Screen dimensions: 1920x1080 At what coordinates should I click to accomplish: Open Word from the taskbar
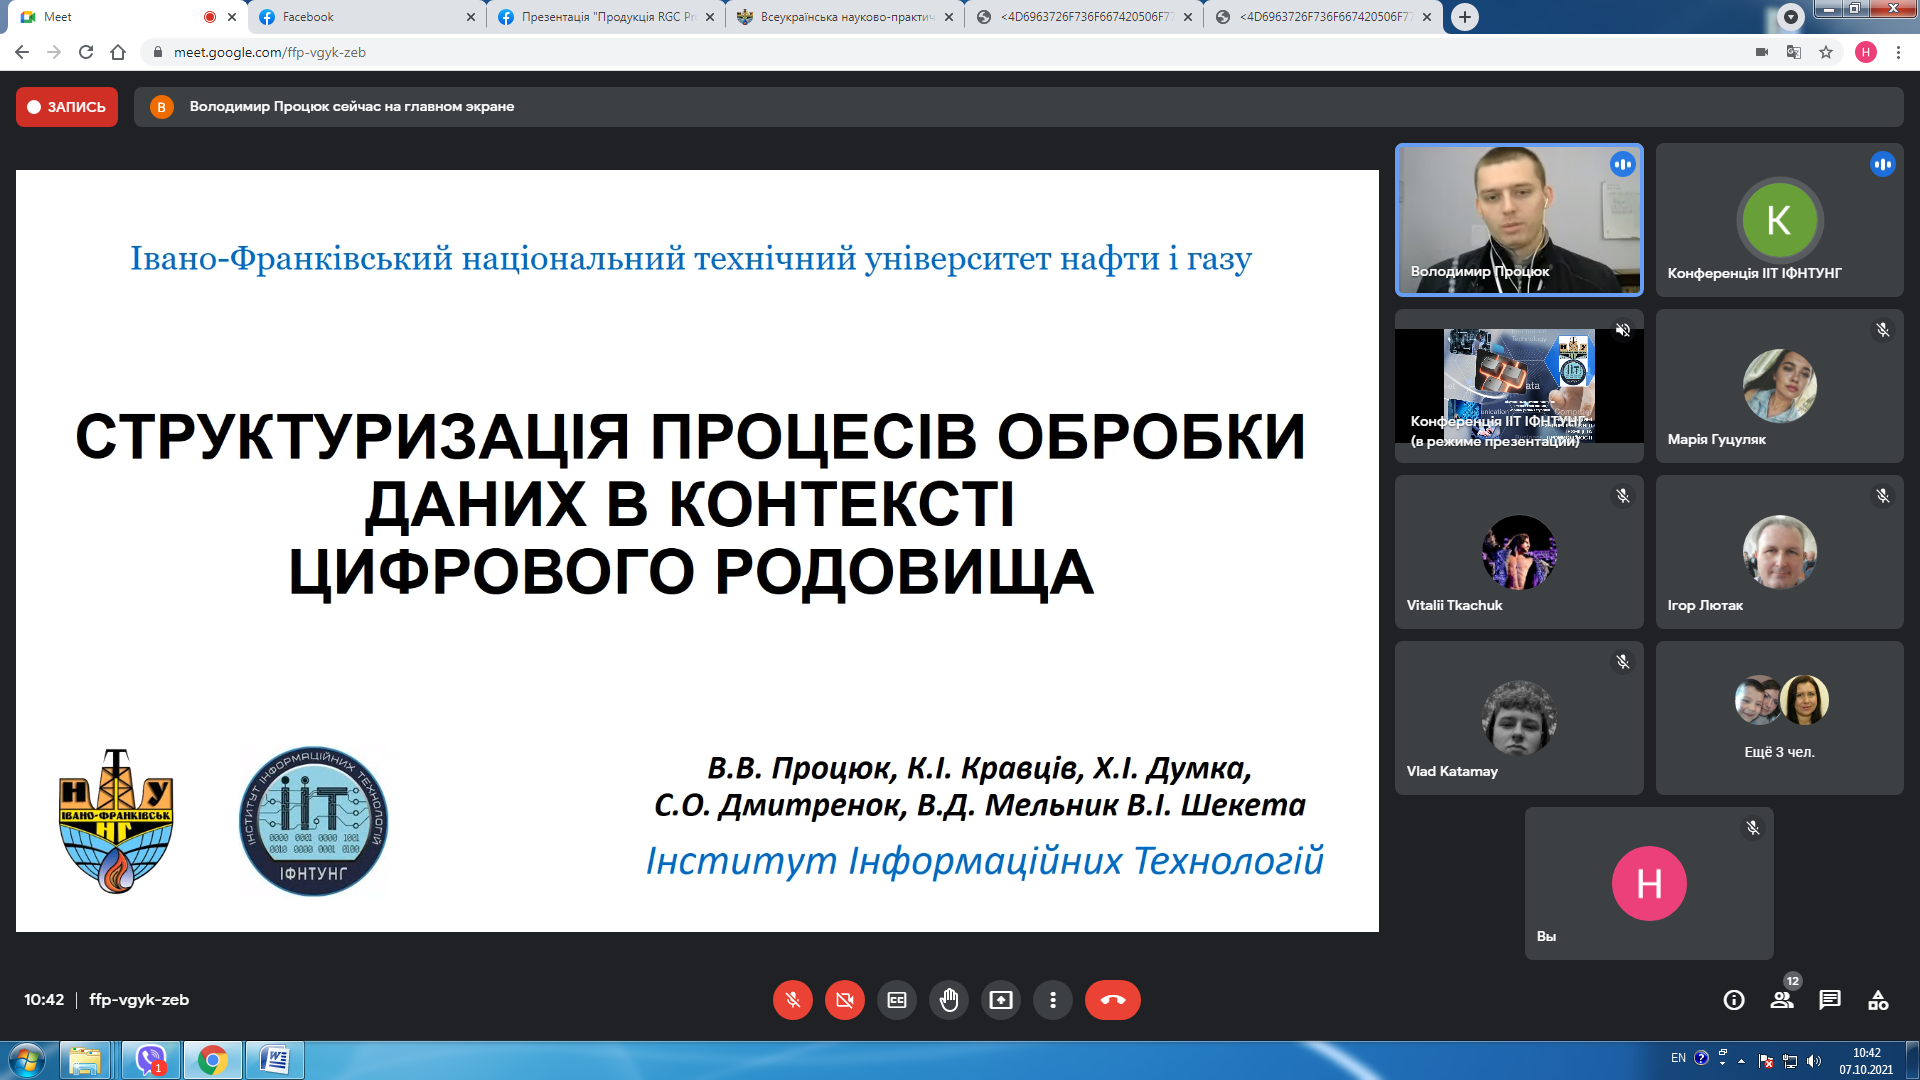click(x=275, y=1060)
